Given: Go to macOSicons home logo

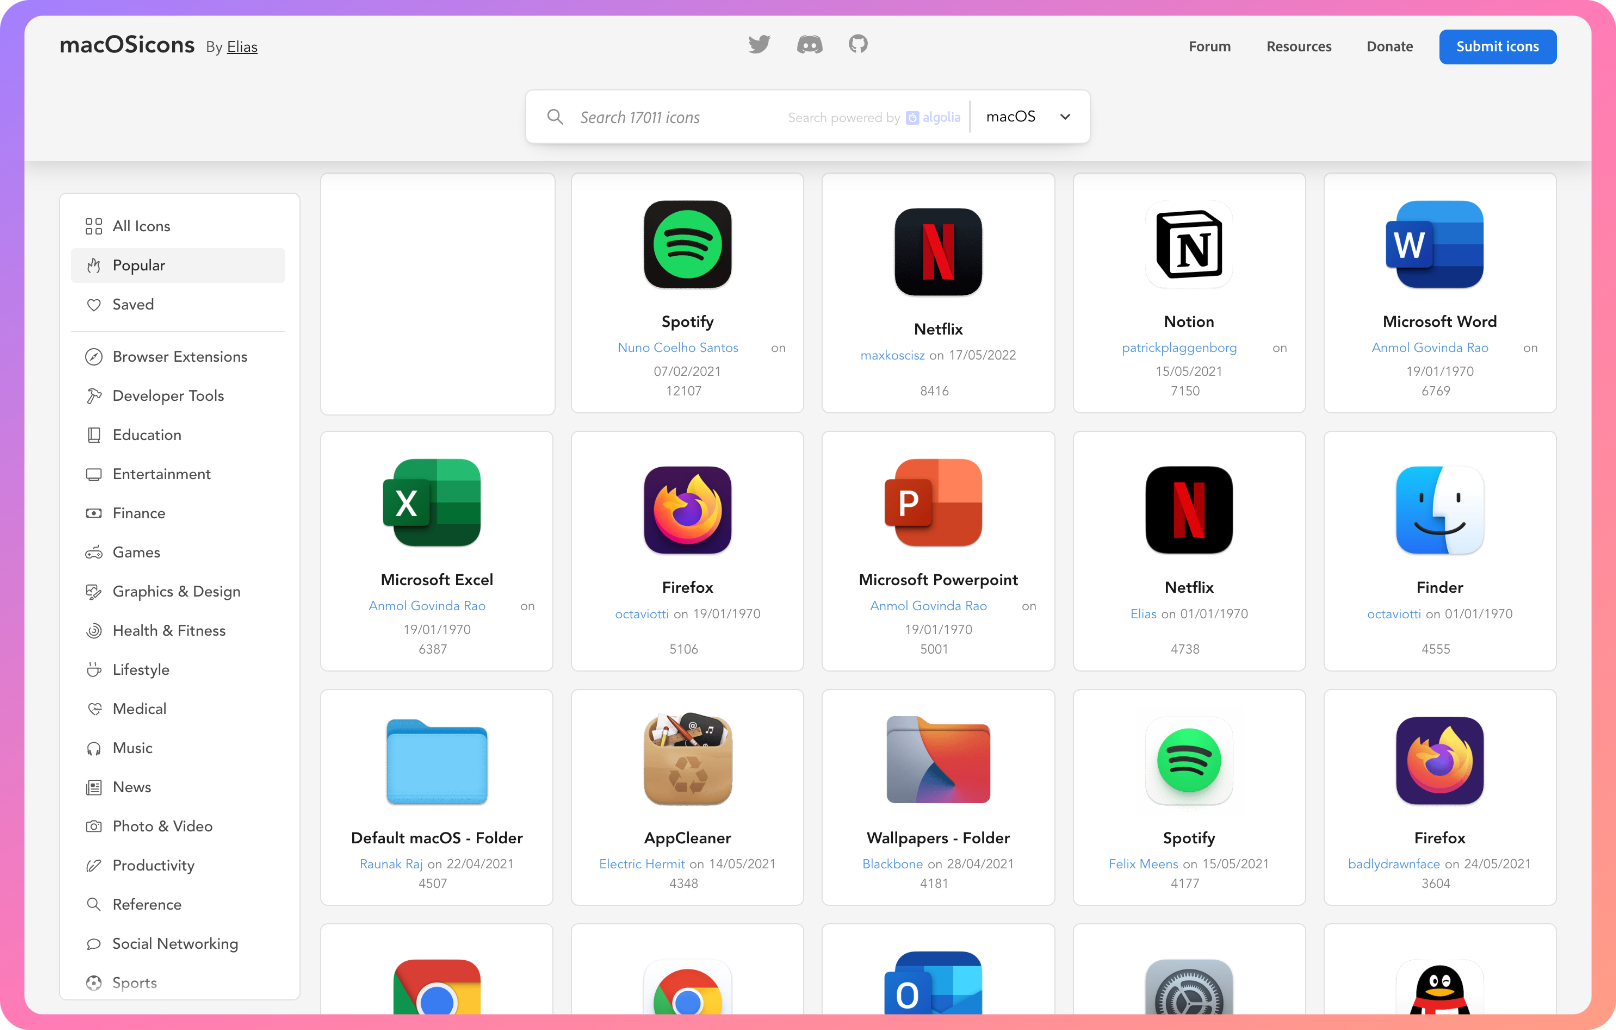Looking at the screenshot, I should click(x=127, y=45).
